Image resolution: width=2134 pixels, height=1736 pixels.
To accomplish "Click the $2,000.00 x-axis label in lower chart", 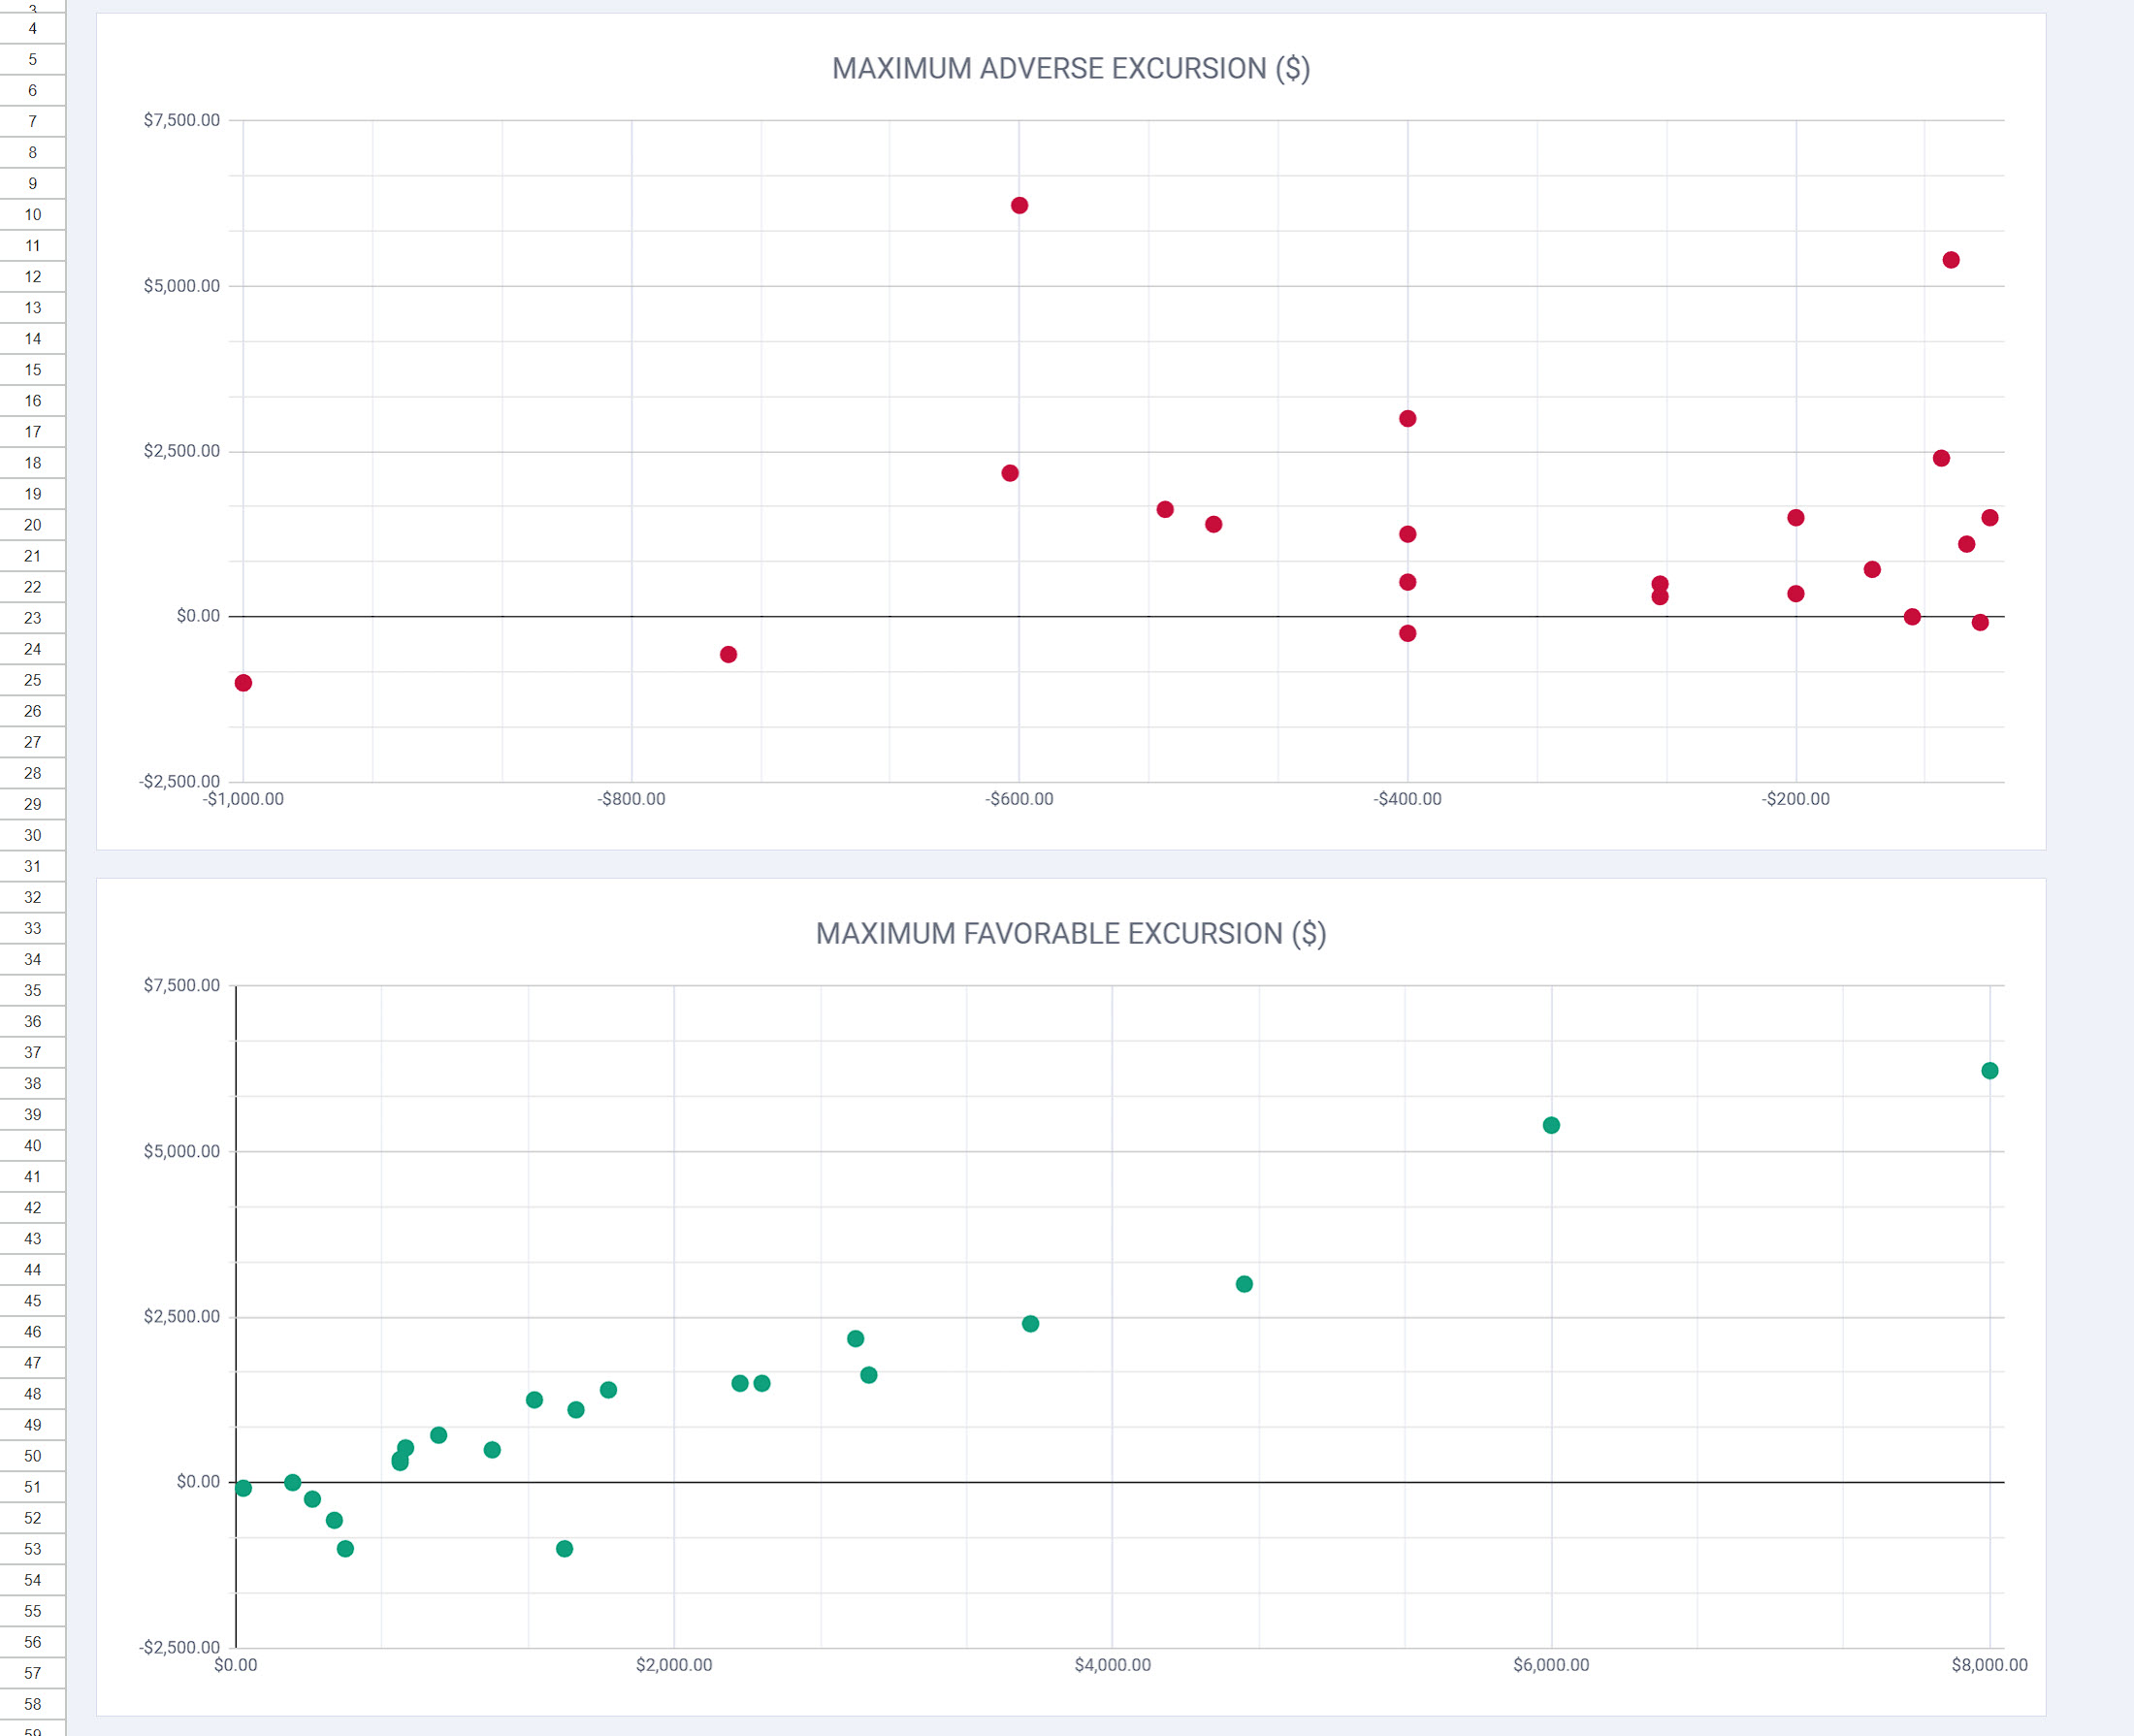I will [x=673, y=1664].
